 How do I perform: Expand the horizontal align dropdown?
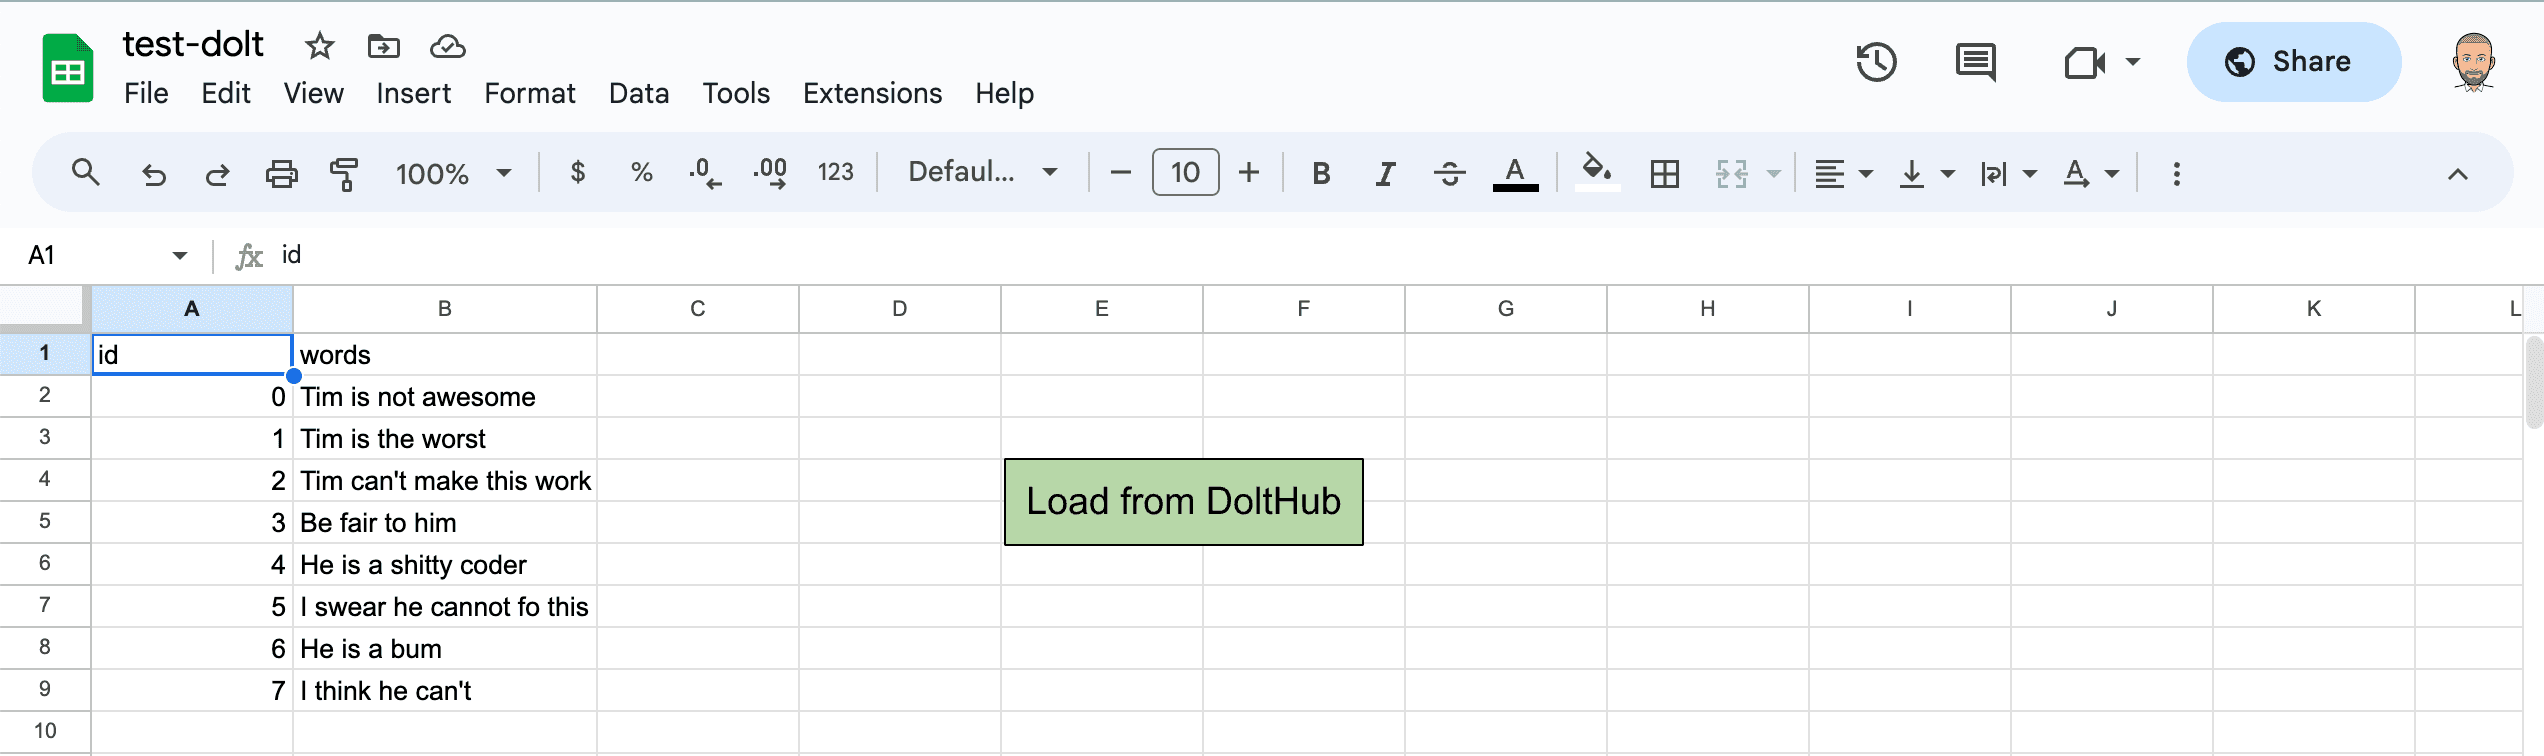(1844, 174)
